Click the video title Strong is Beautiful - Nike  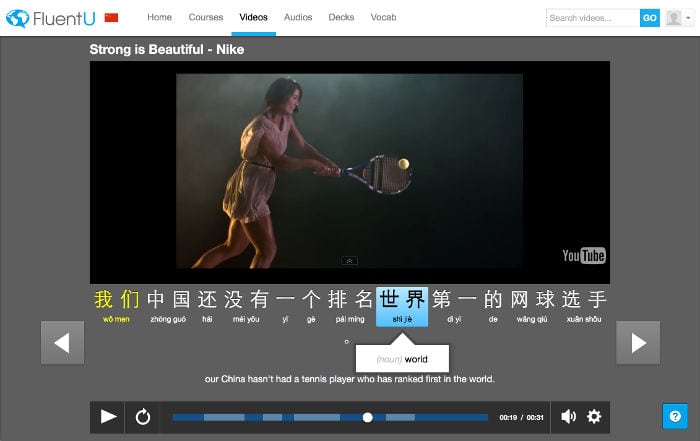point(167,49)
